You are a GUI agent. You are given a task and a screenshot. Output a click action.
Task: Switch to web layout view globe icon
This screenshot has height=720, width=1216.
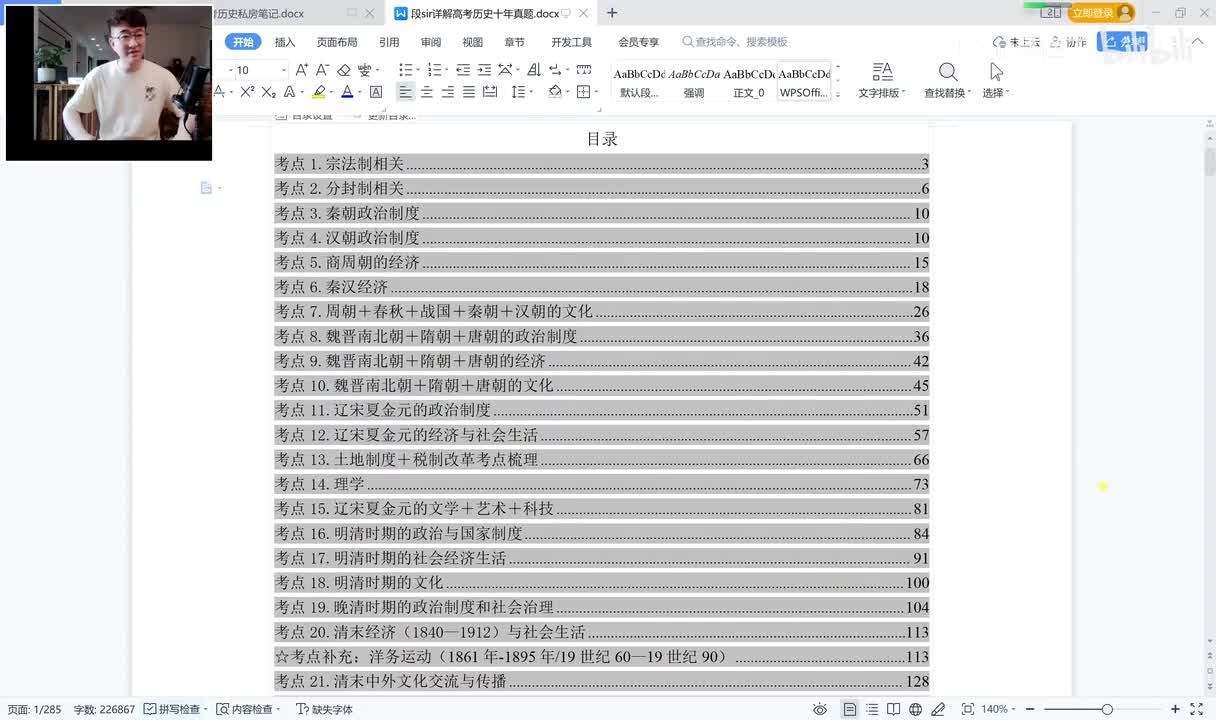[915, 709]
